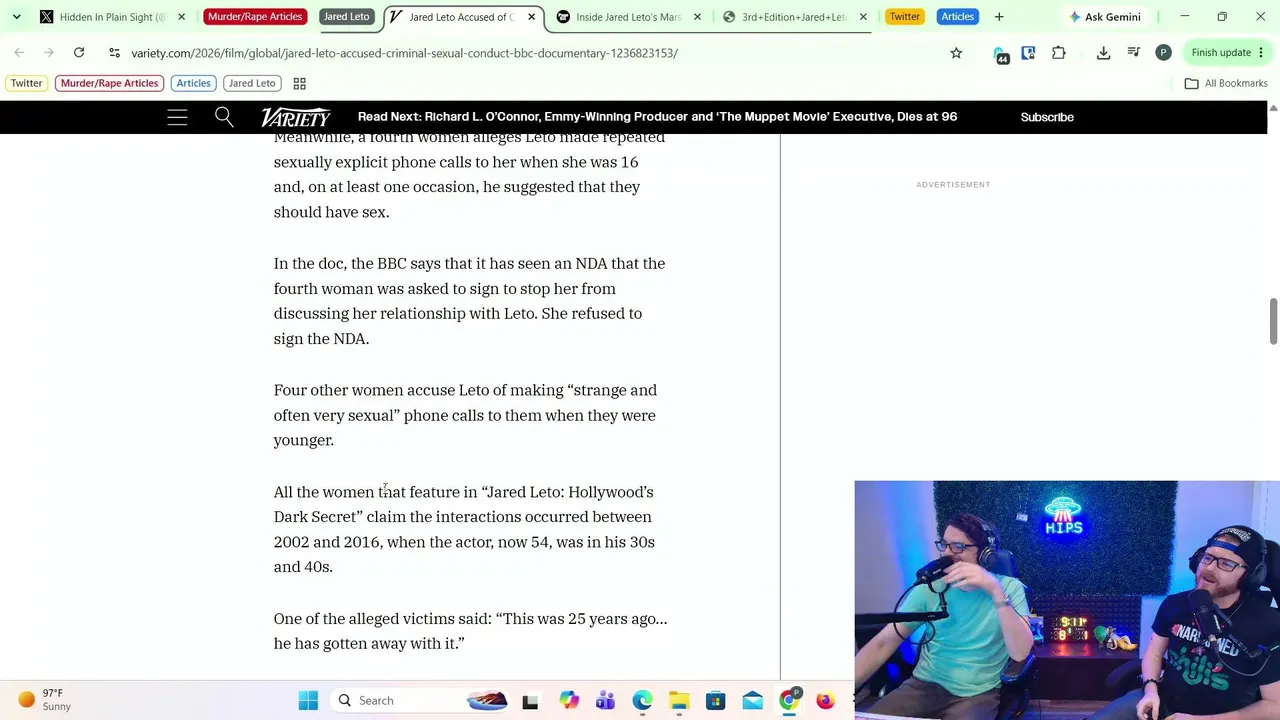The width and height of the screenshot is (1280, 720).
Task: Open the Twitter saved tab group in bookmarks bar
Action: pos(27,84)
